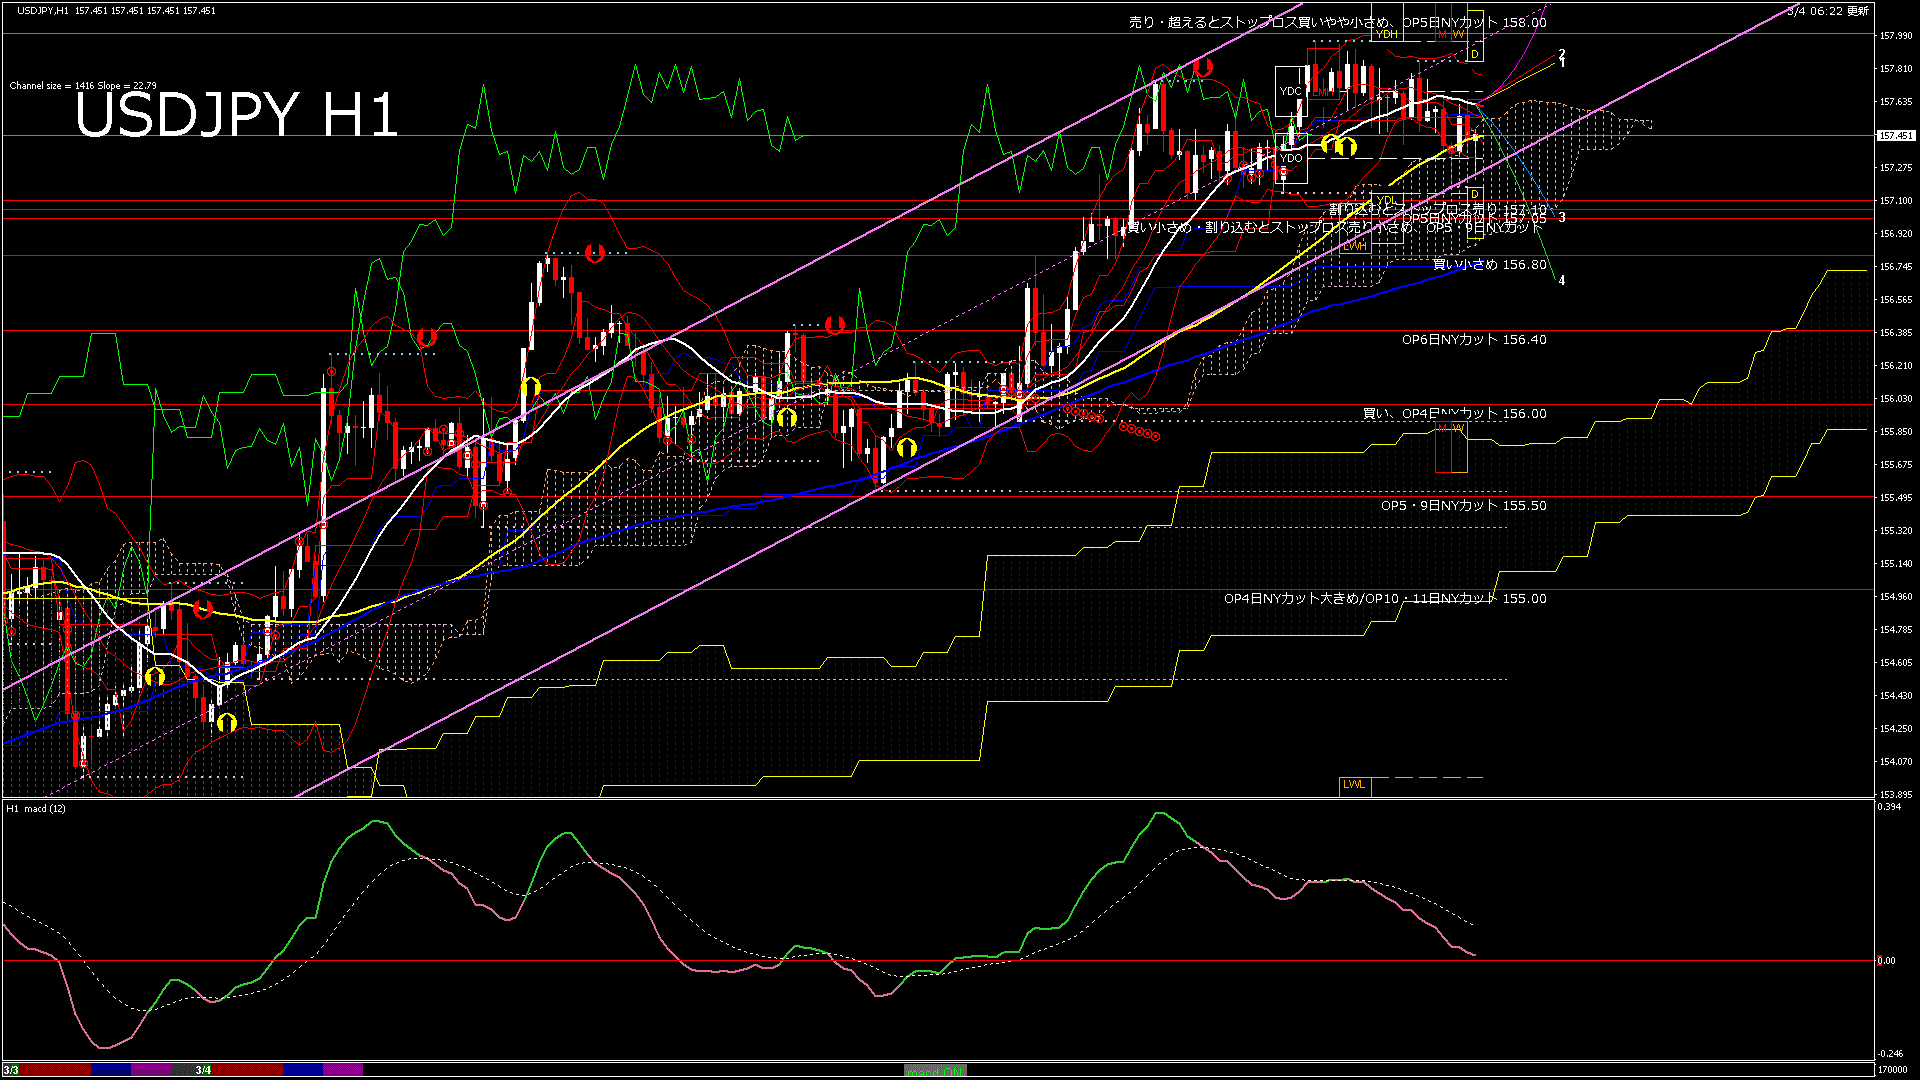Screen dimensions: 1920x1080
Task: Click the lowest yellow buy arrow near 154.25
Action: pos(227,721)
